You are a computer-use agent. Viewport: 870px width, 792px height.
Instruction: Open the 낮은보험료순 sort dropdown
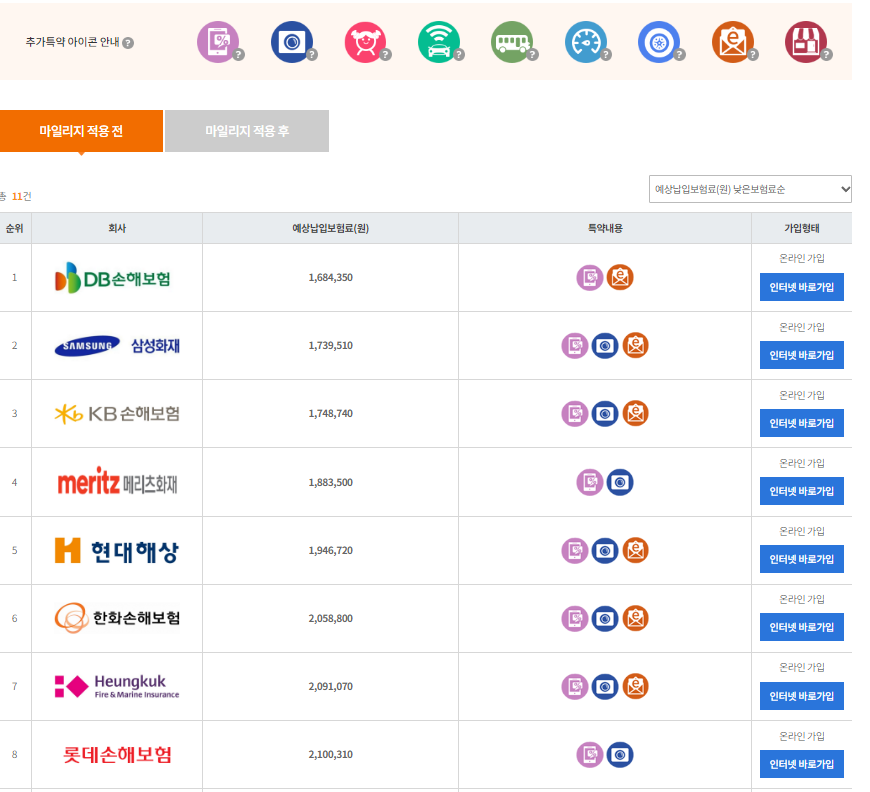[x=750, y=189]
